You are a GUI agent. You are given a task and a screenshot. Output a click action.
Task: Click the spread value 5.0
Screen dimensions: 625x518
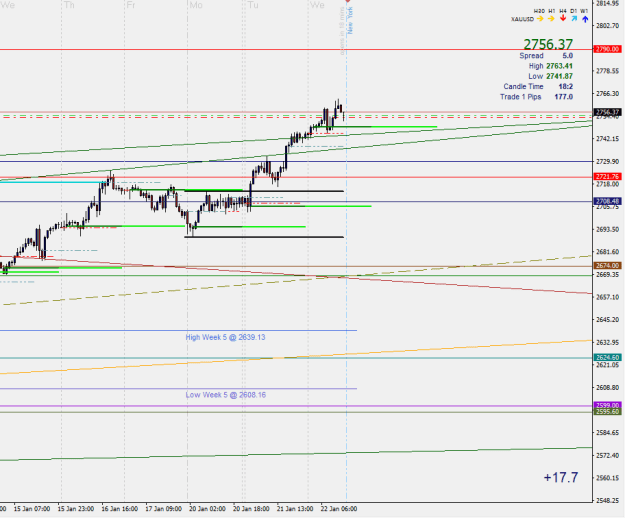pos(568,56)
